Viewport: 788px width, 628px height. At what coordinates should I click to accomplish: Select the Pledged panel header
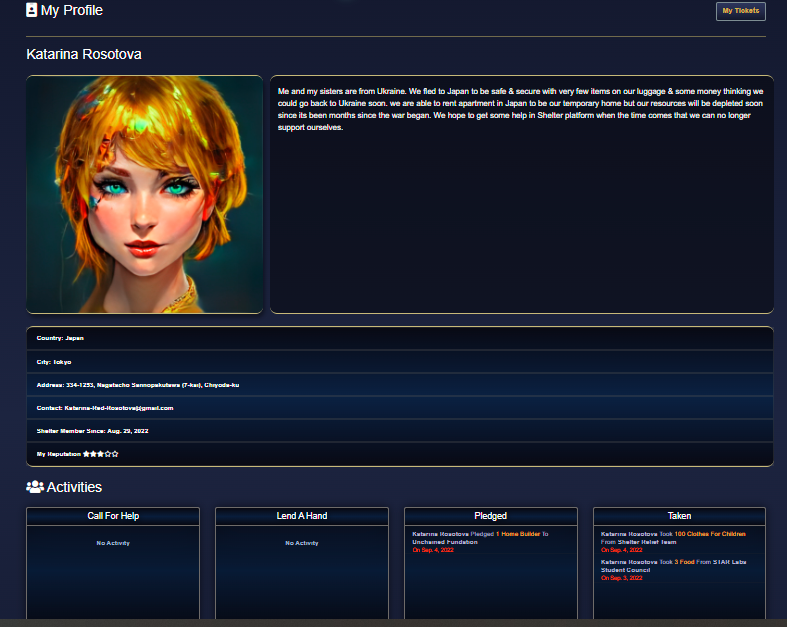[490, 516]
